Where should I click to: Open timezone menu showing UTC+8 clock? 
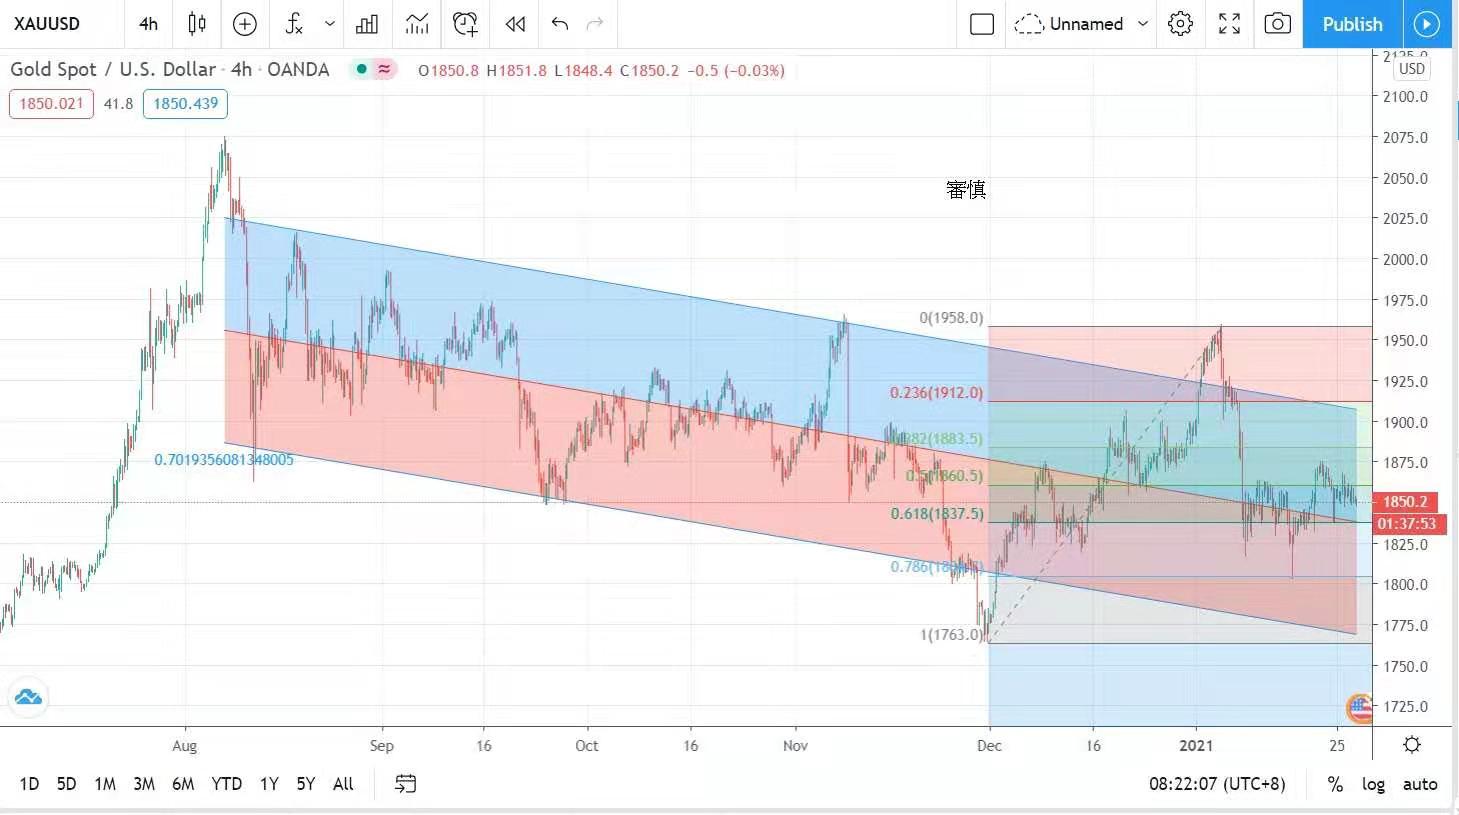pyautogui.click(x=1217, y=784)
